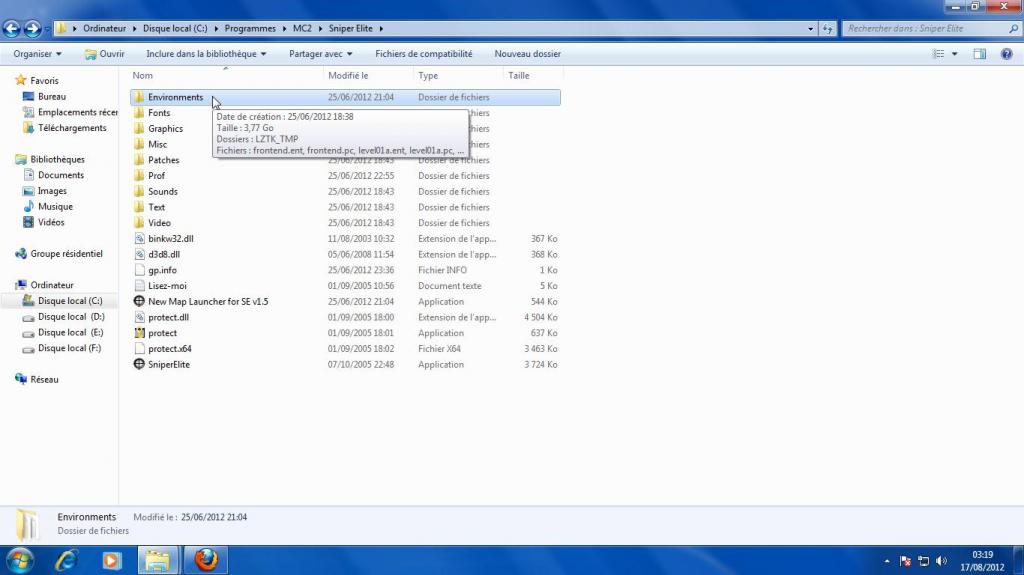Select Téléchargements in the sidebar
The height and width of the screenshot is (575, 1024).
point(72,128)
